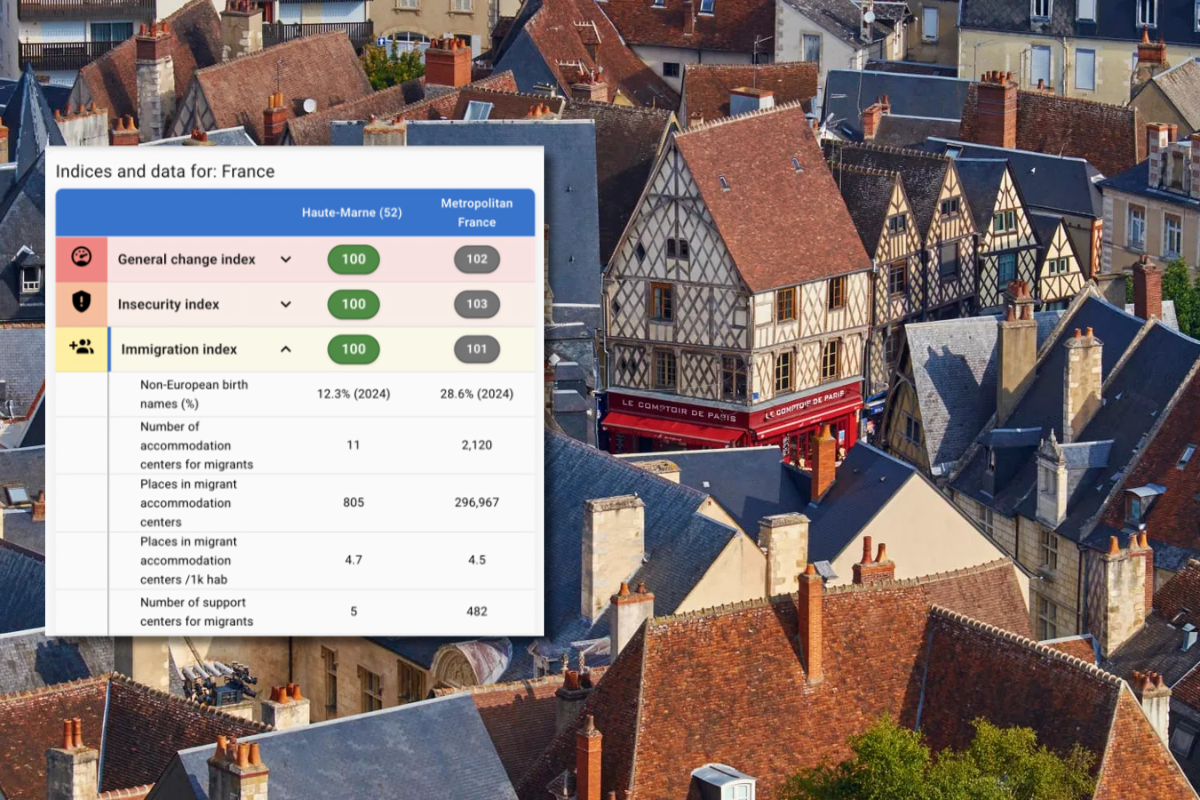Click the Insecurity index shield icon
Viewport: 1200px width, 800px height.
(81, 303)
